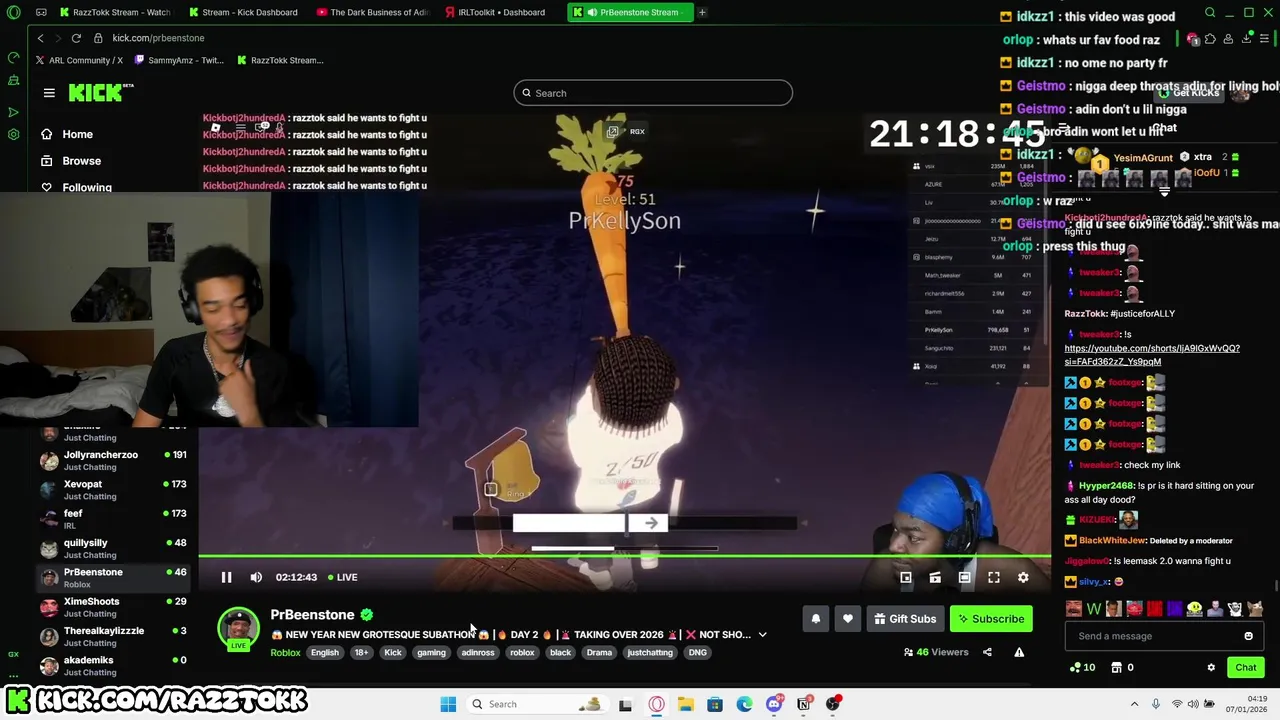Open RazzTokk Stream bookmark
Screen dimensions: 1280x720
pos(280,60)
